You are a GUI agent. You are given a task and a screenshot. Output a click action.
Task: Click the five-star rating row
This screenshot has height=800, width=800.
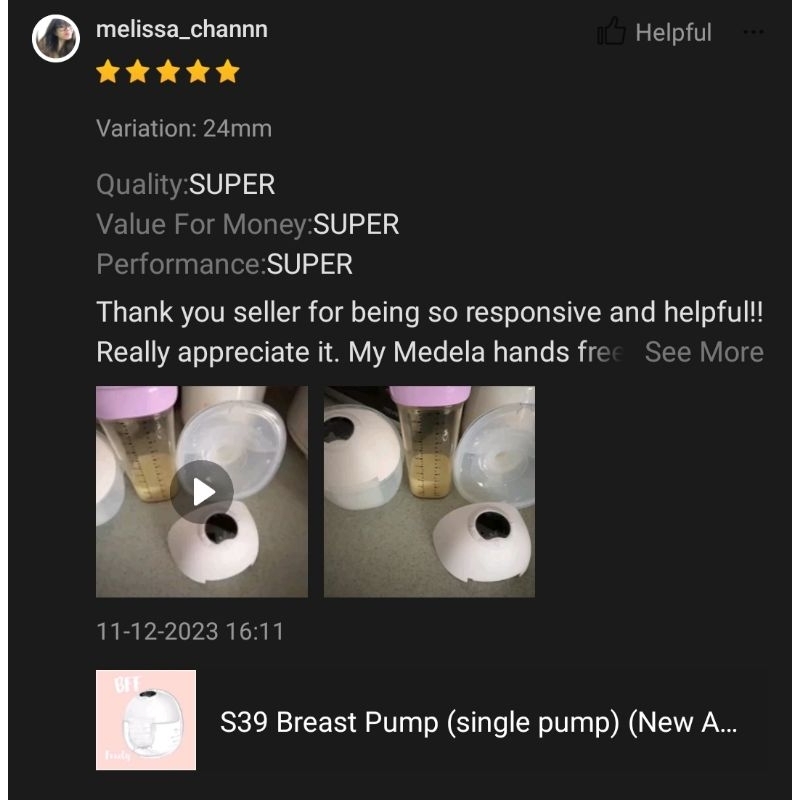coord(168,71)
